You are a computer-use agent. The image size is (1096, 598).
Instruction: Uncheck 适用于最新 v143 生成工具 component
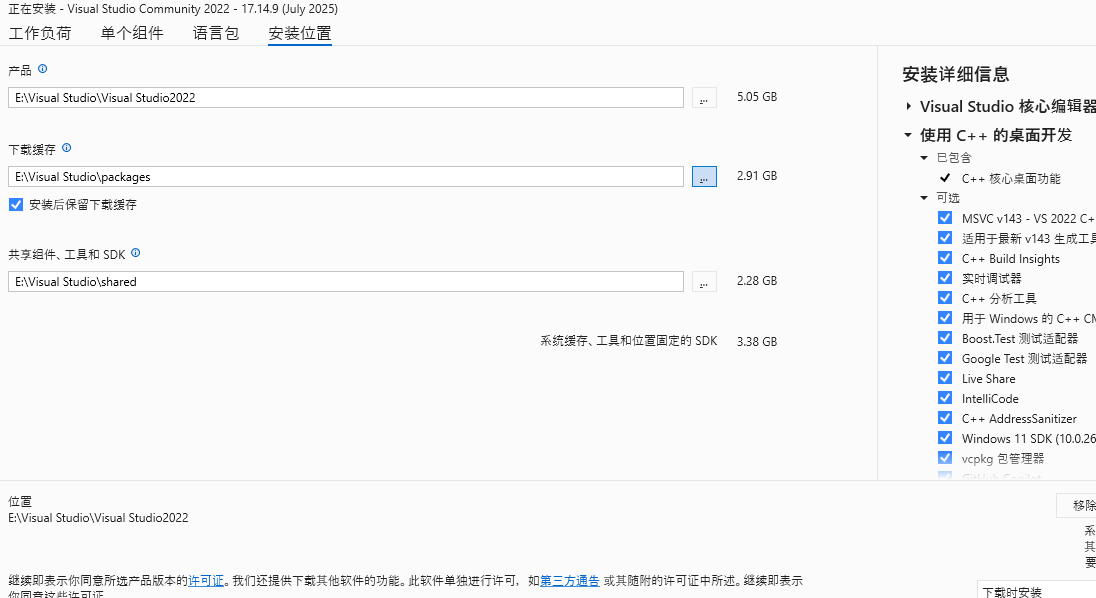(945, 238)
